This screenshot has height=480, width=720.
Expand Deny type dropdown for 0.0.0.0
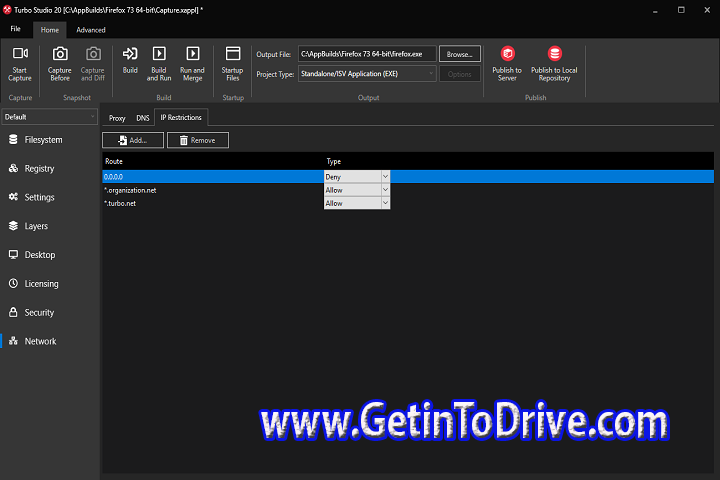385,176
